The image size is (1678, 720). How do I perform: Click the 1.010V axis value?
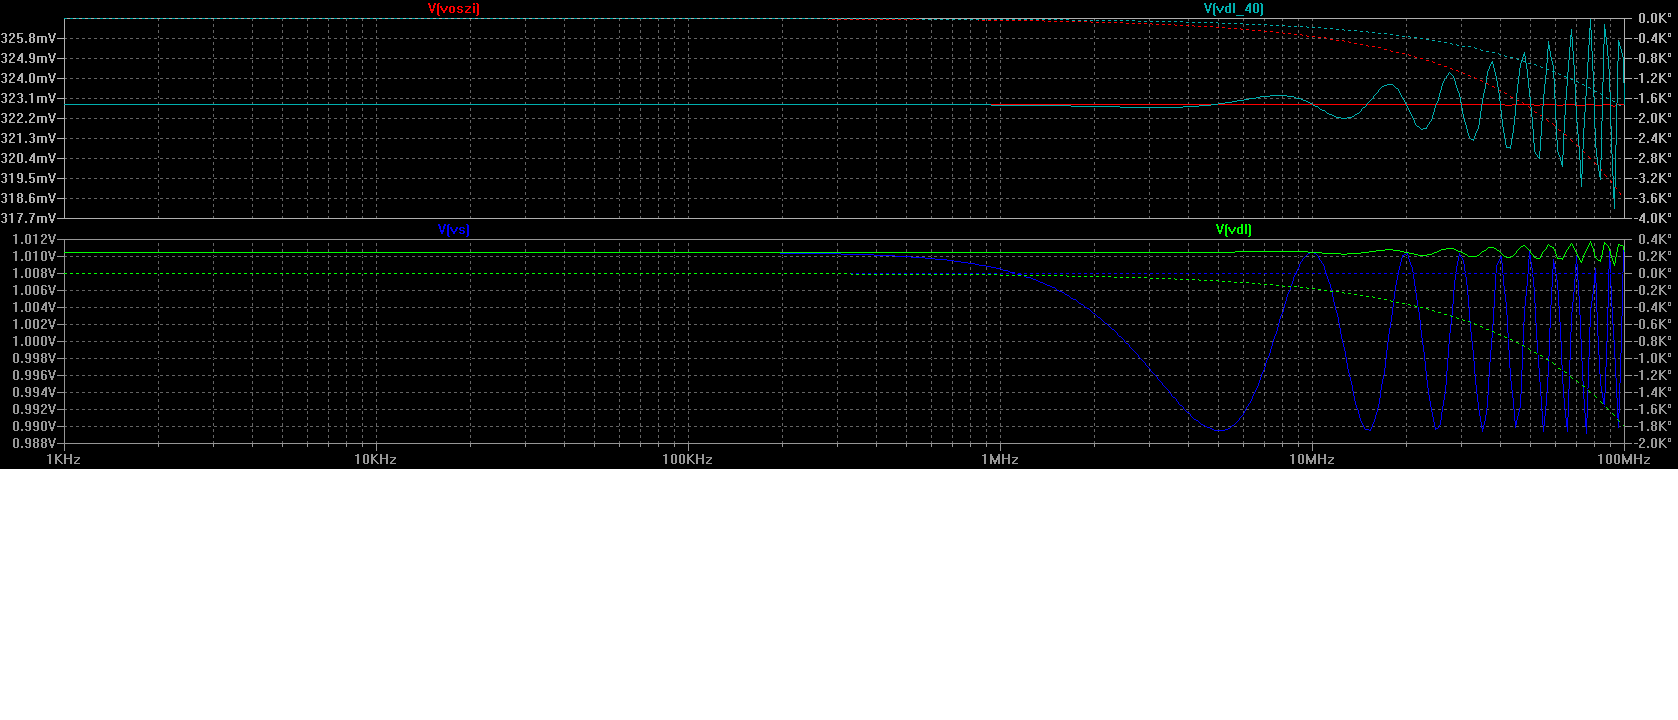pos(34,256)
